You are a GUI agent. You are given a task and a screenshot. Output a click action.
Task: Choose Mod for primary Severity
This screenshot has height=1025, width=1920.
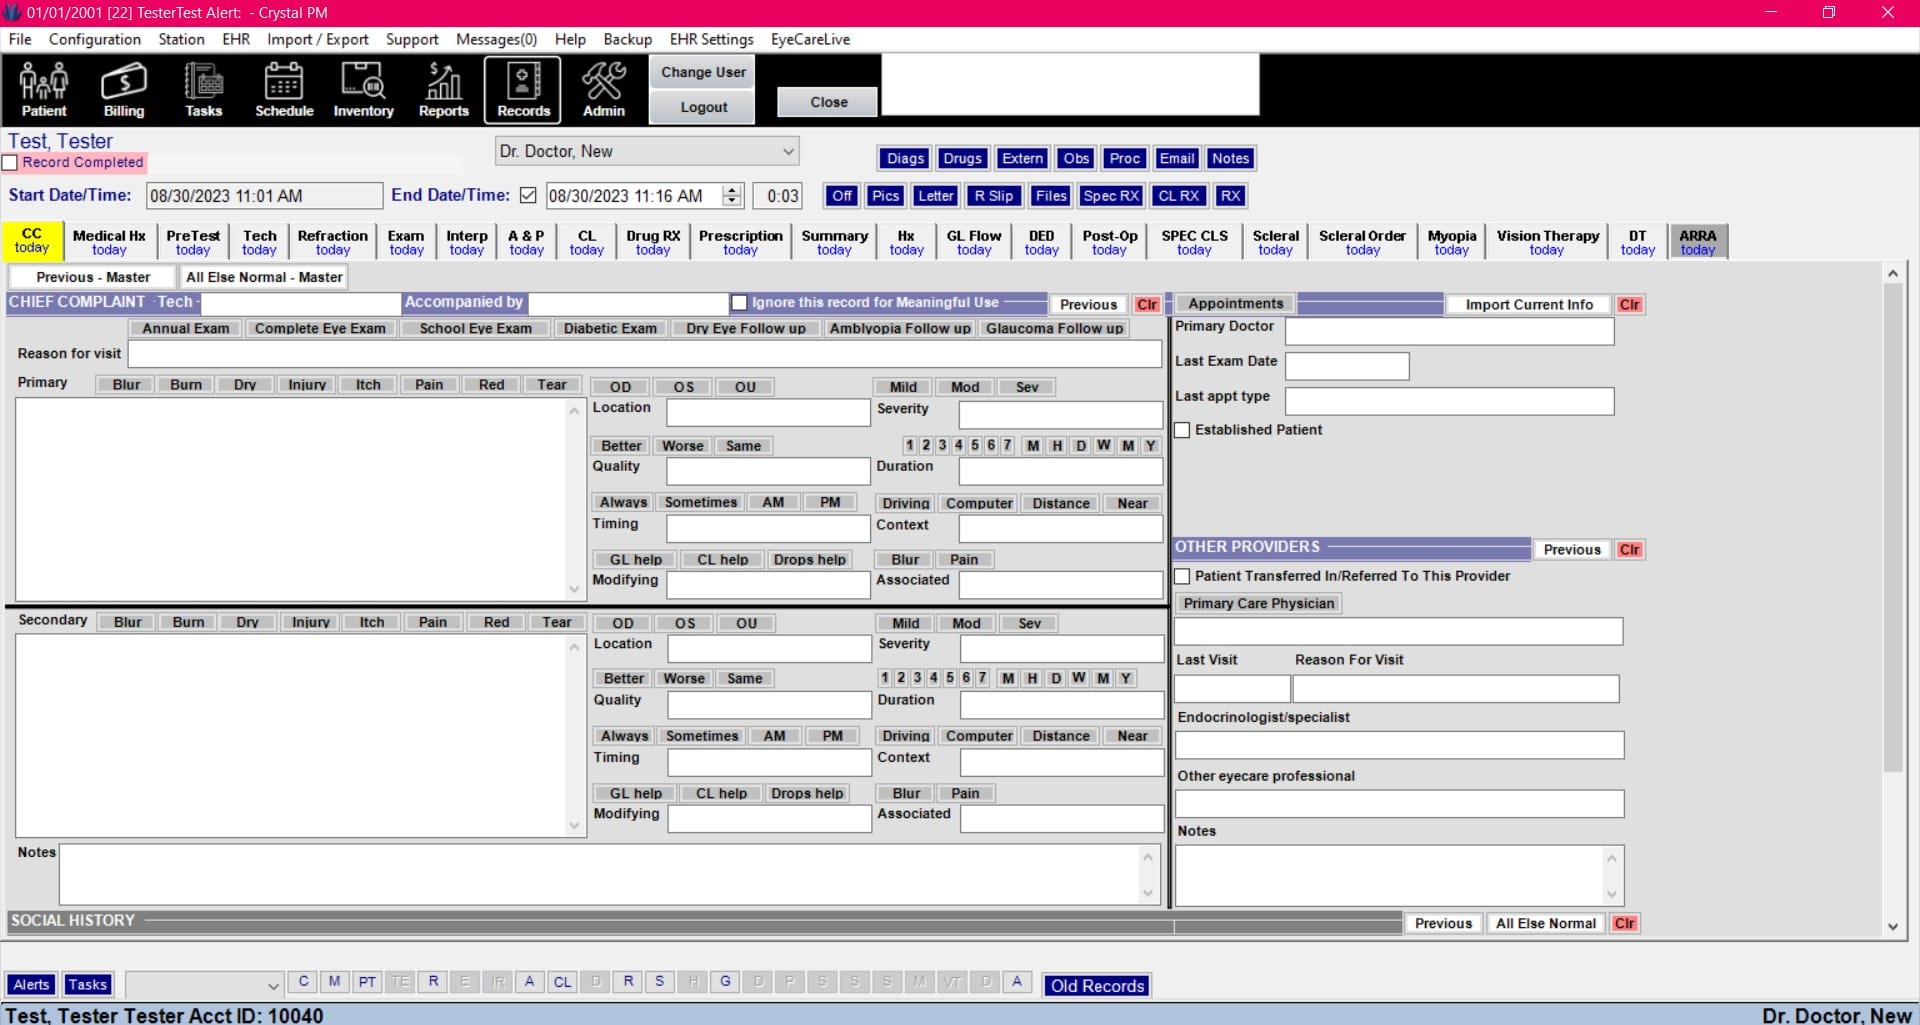click(965, 387)
